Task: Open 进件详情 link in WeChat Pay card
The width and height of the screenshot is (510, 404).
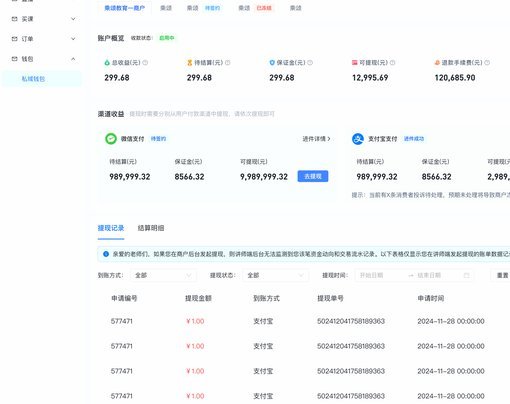Action: 316,139
